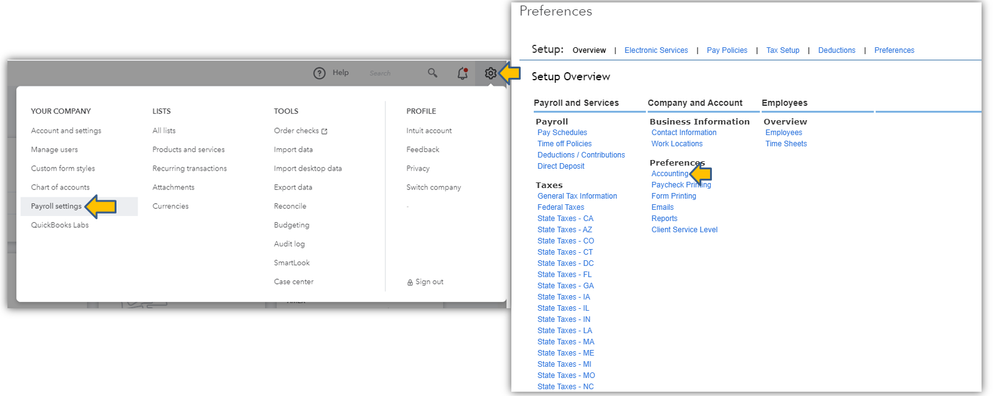Open Account and settings
The height and width of the screenshot is (396, 999).
click(66, 131)
